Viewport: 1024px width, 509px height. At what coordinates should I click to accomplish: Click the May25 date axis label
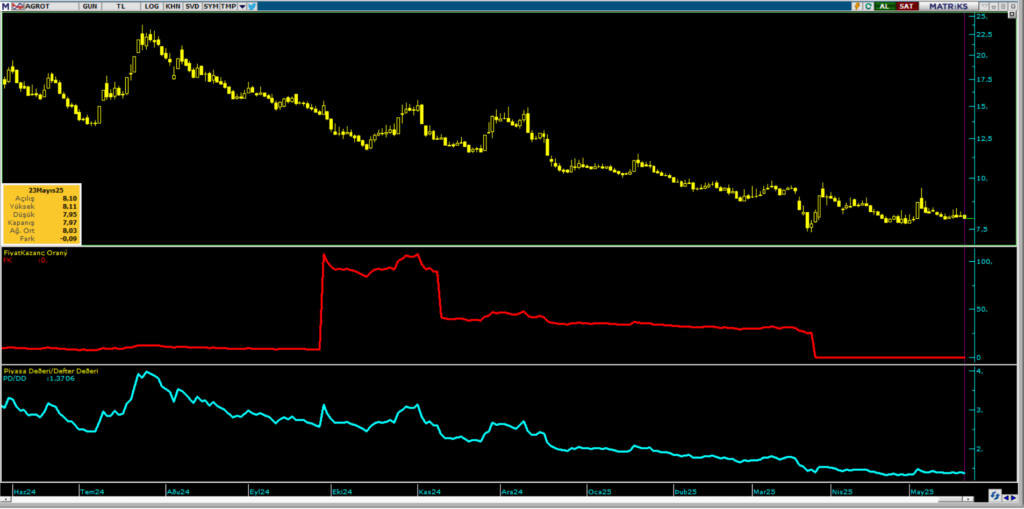[921, 491]
